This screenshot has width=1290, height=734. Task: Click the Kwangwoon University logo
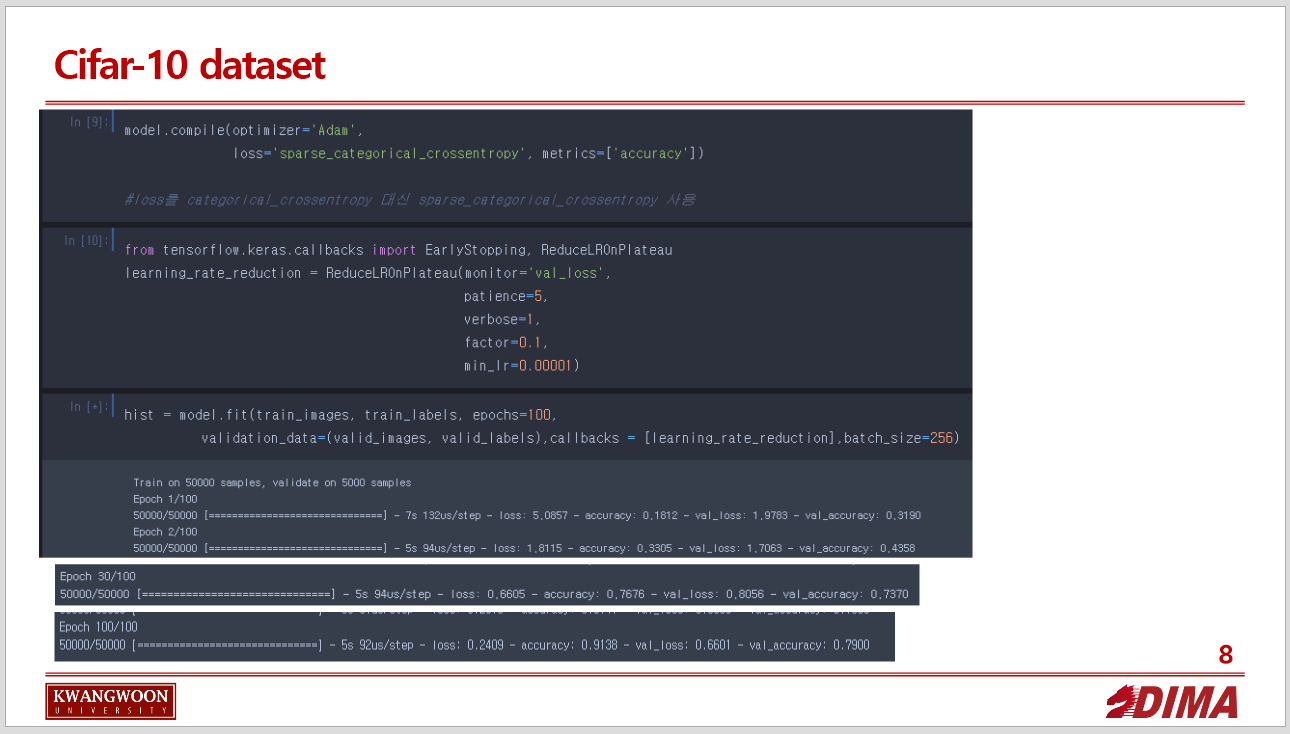tap(110, 702)
